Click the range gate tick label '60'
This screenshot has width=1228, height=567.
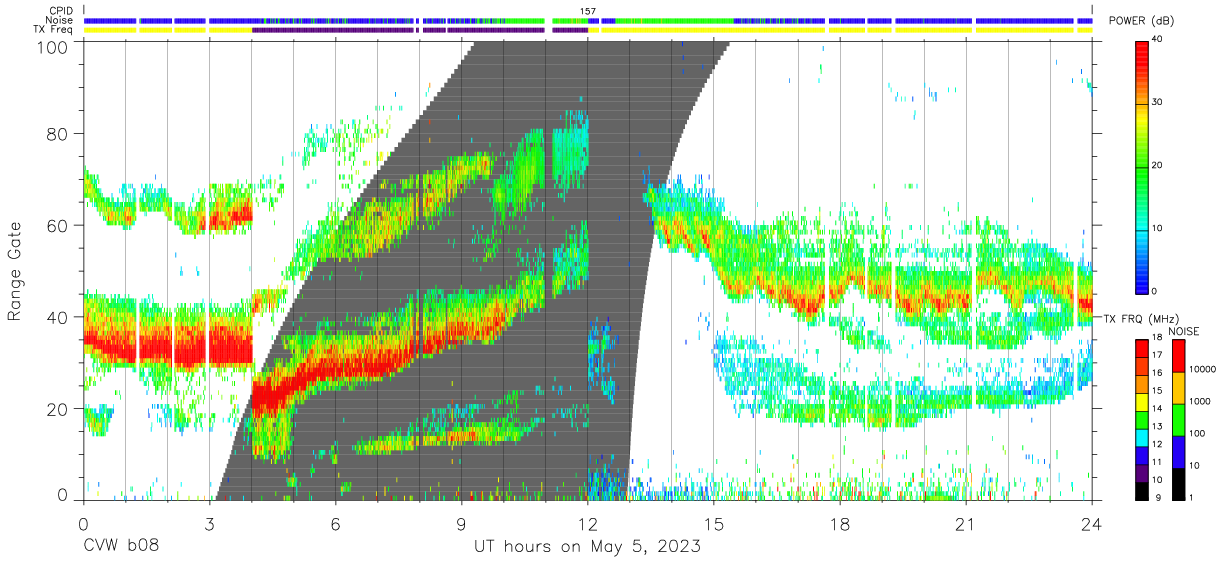tap(59, 225)
